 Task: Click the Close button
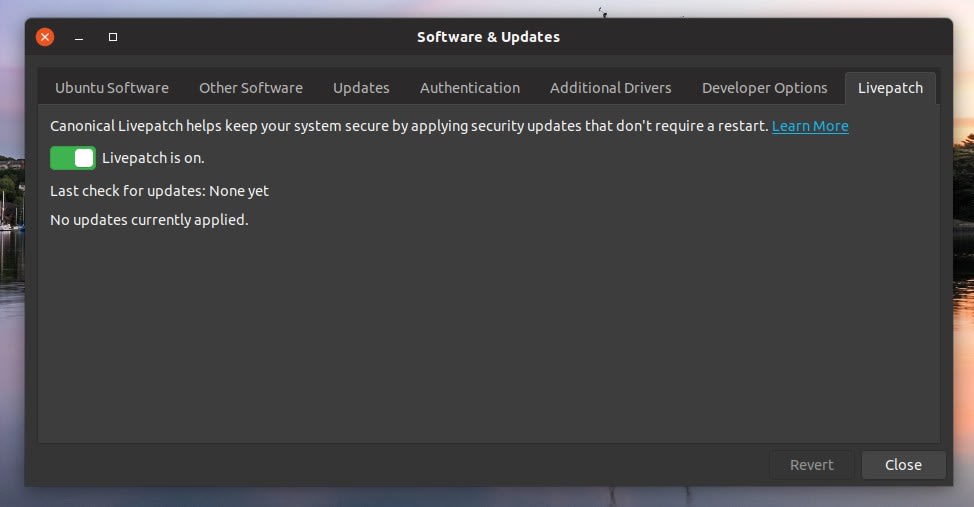[903, 465]
